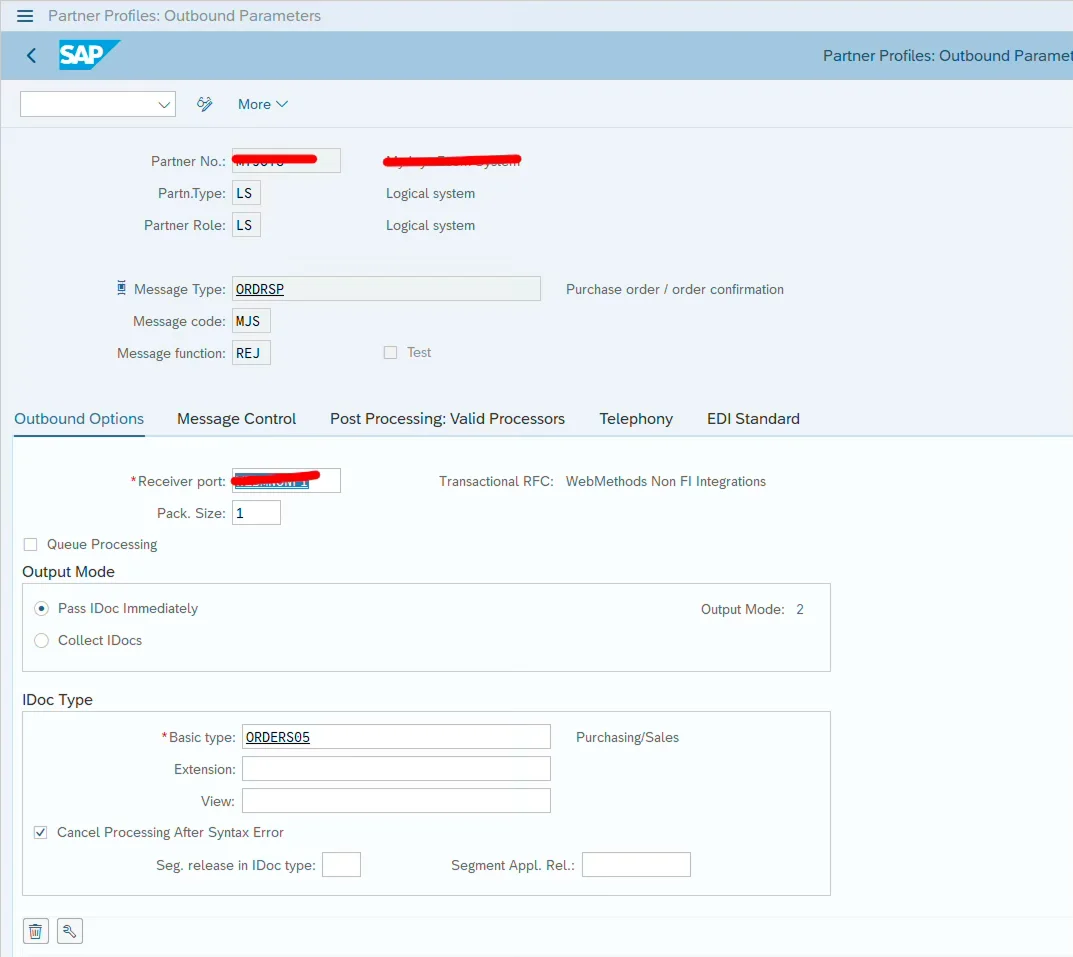Screen dimensions: 1073x957
Task: Open the EDI Standard tab
Action: 753,419
